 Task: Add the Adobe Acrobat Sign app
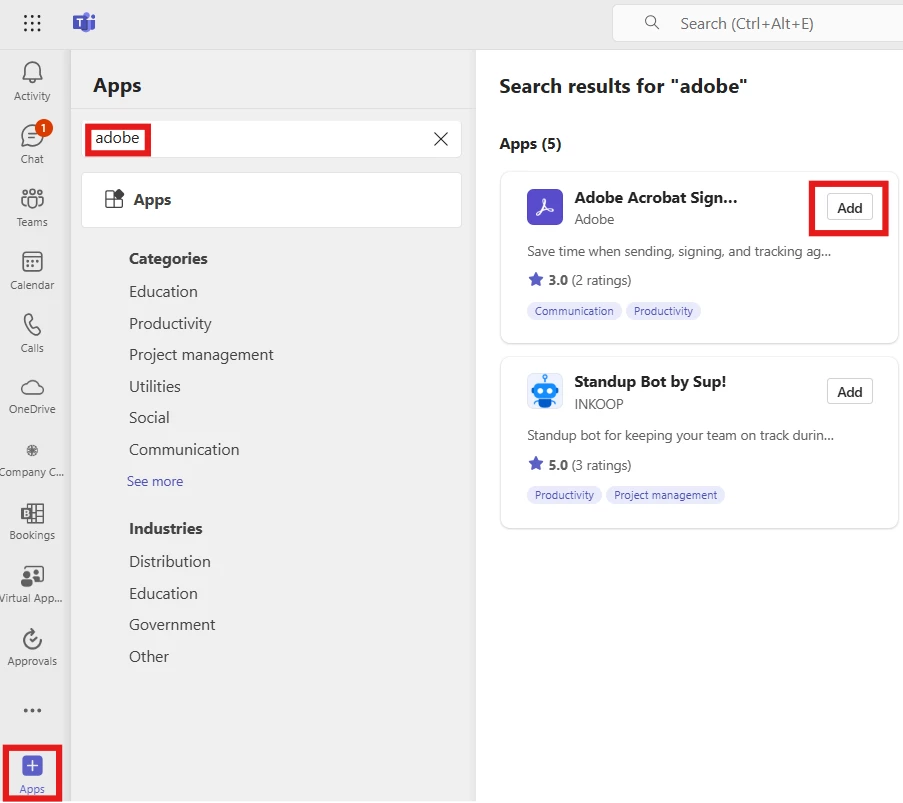pos(850,208)
